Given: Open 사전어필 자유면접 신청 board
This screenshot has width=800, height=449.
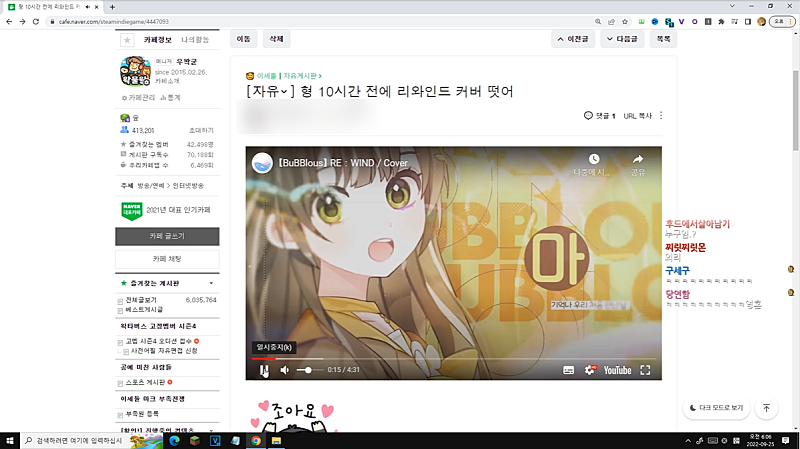Looking at the screenshot, I should pyautogui.click(x=164, y=351).
